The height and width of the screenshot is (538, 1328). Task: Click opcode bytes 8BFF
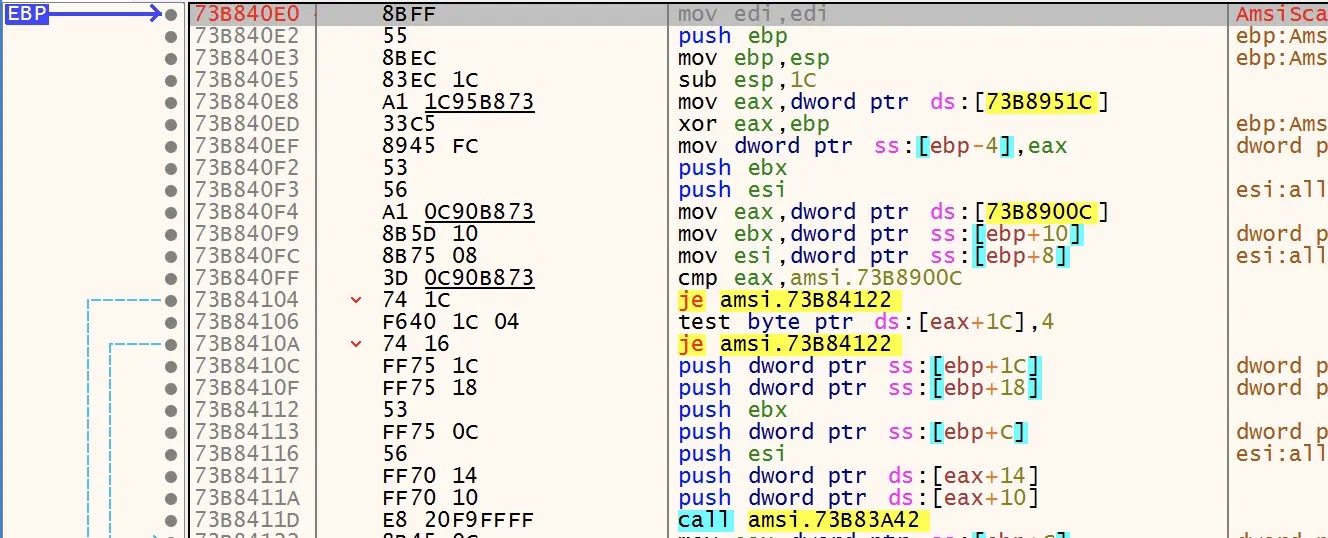click(x=408, y=14)
